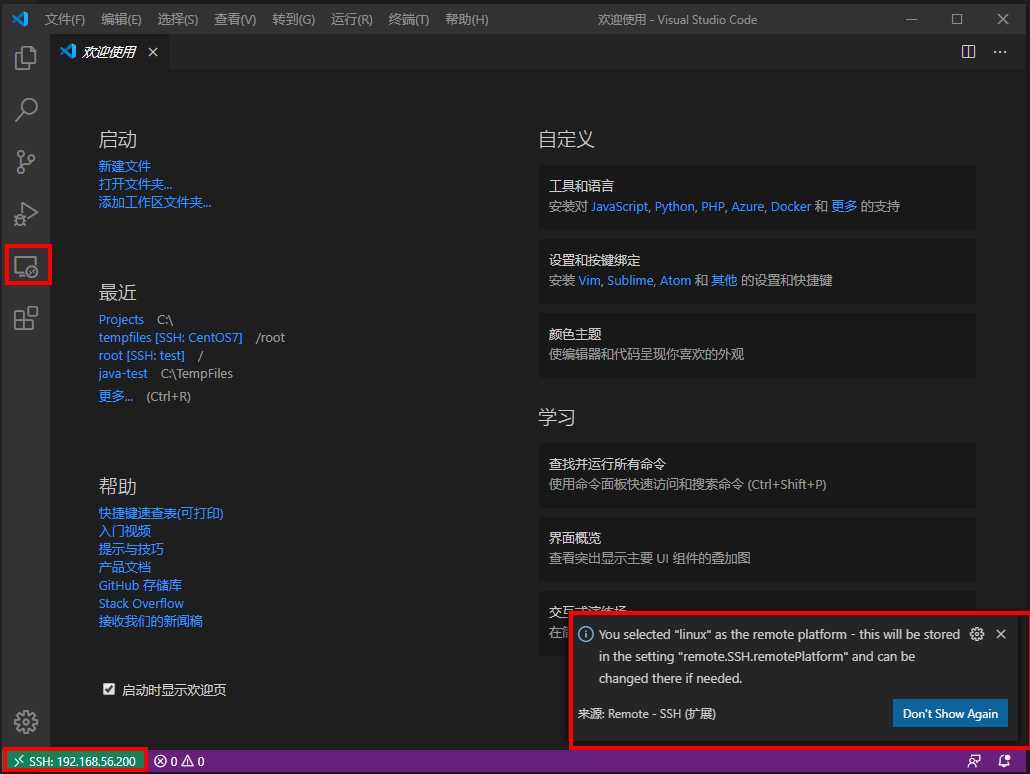Open the Search view in activity bar
The height and width of the screenshot is (774, 1030).
(x=26, y=109)
